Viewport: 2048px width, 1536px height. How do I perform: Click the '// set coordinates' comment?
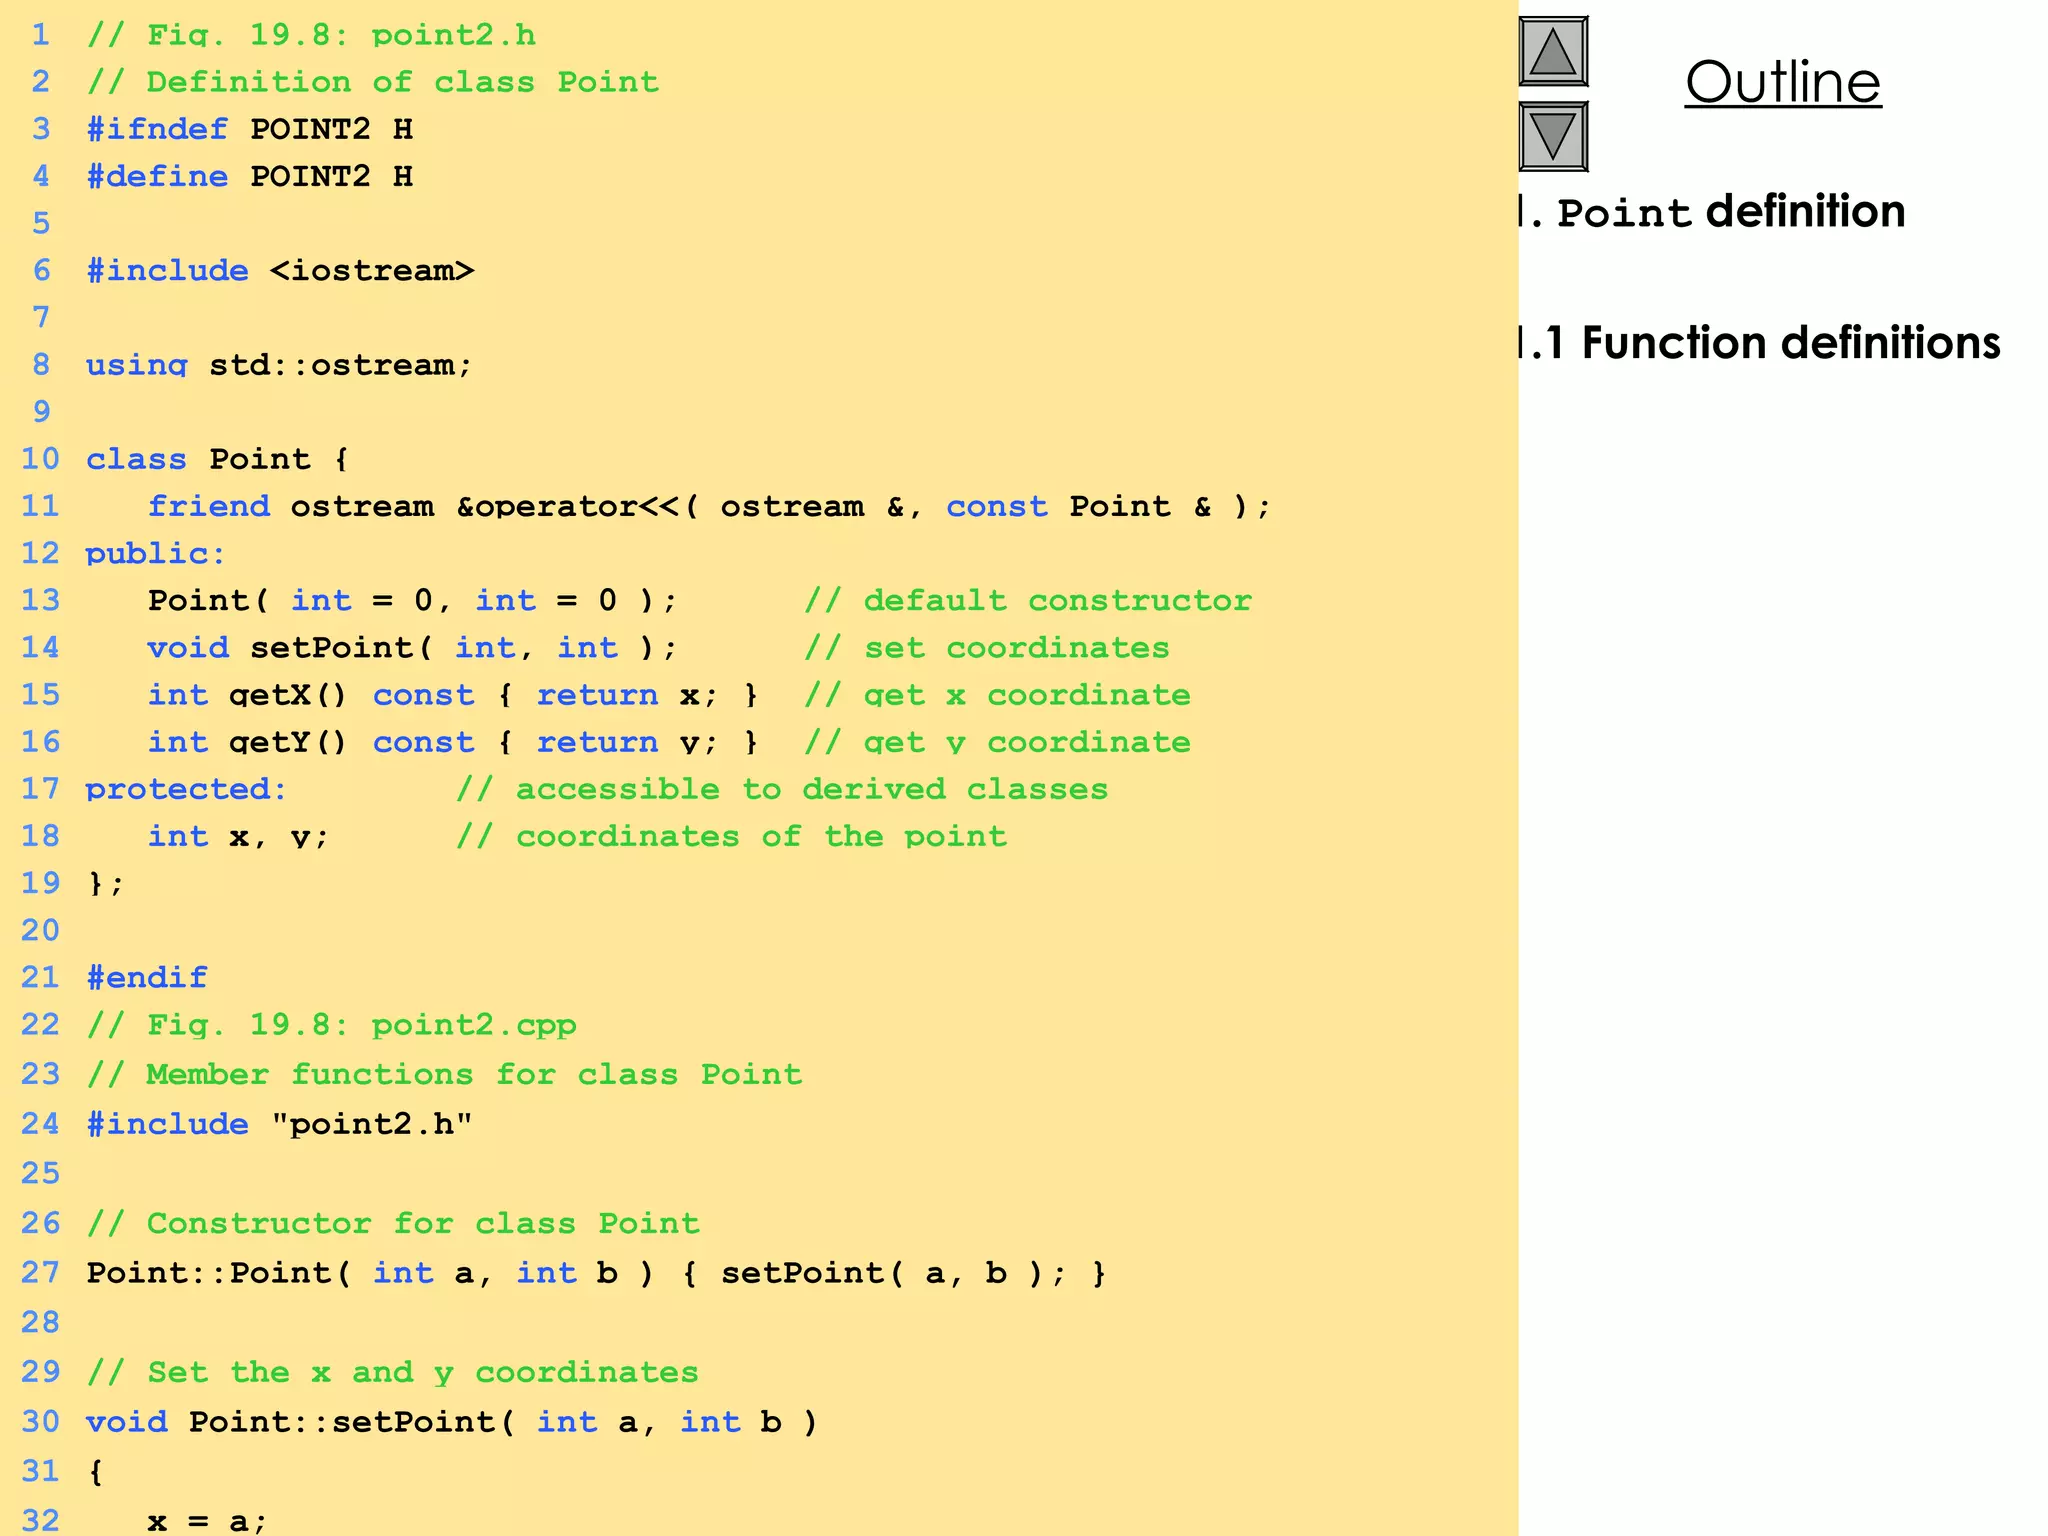click(x=987, y=647)
